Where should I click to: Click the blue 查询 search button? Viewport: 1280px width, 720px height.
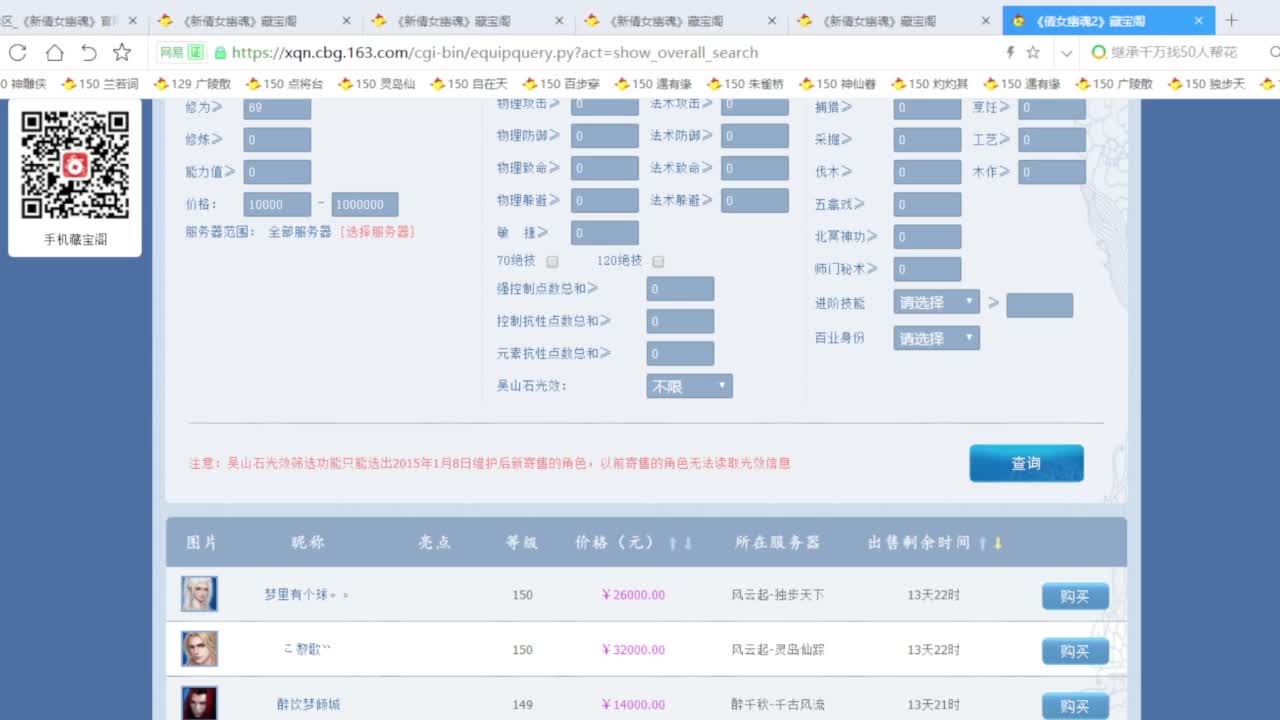point(1026,463)
